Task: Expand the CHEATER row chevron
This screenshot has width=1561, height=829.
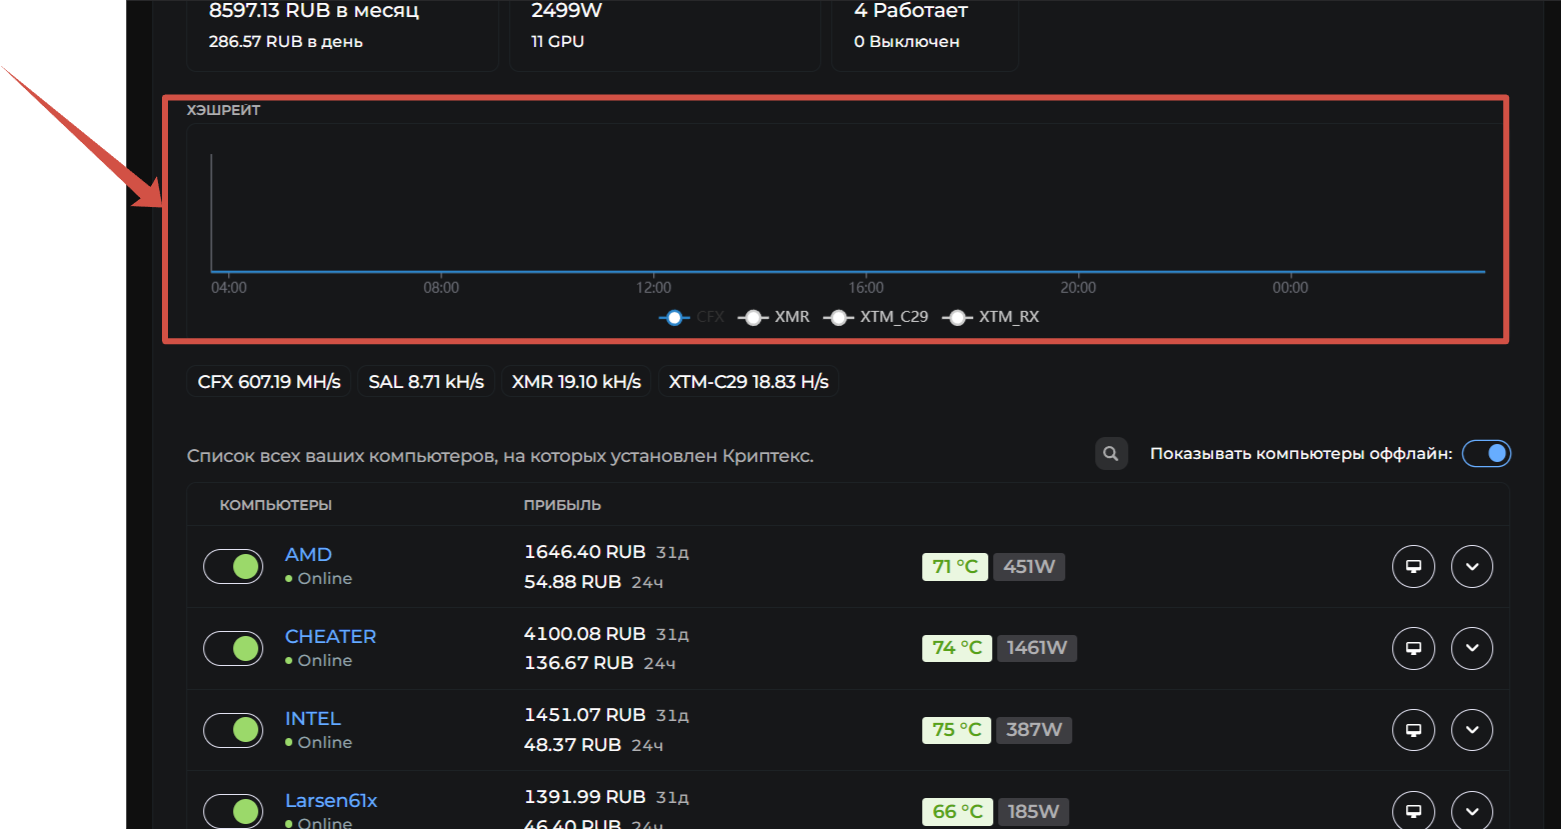Action: [1471, 648]
